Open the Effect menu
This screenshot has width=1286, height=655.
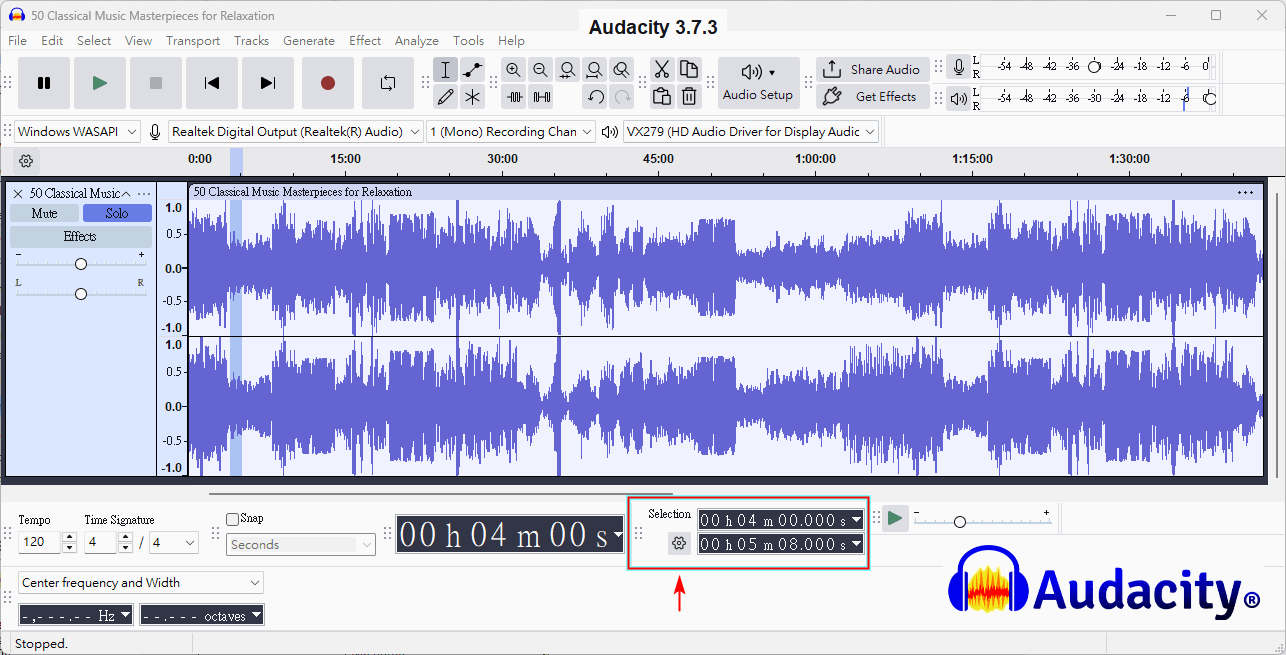click(x=365, y=41)
